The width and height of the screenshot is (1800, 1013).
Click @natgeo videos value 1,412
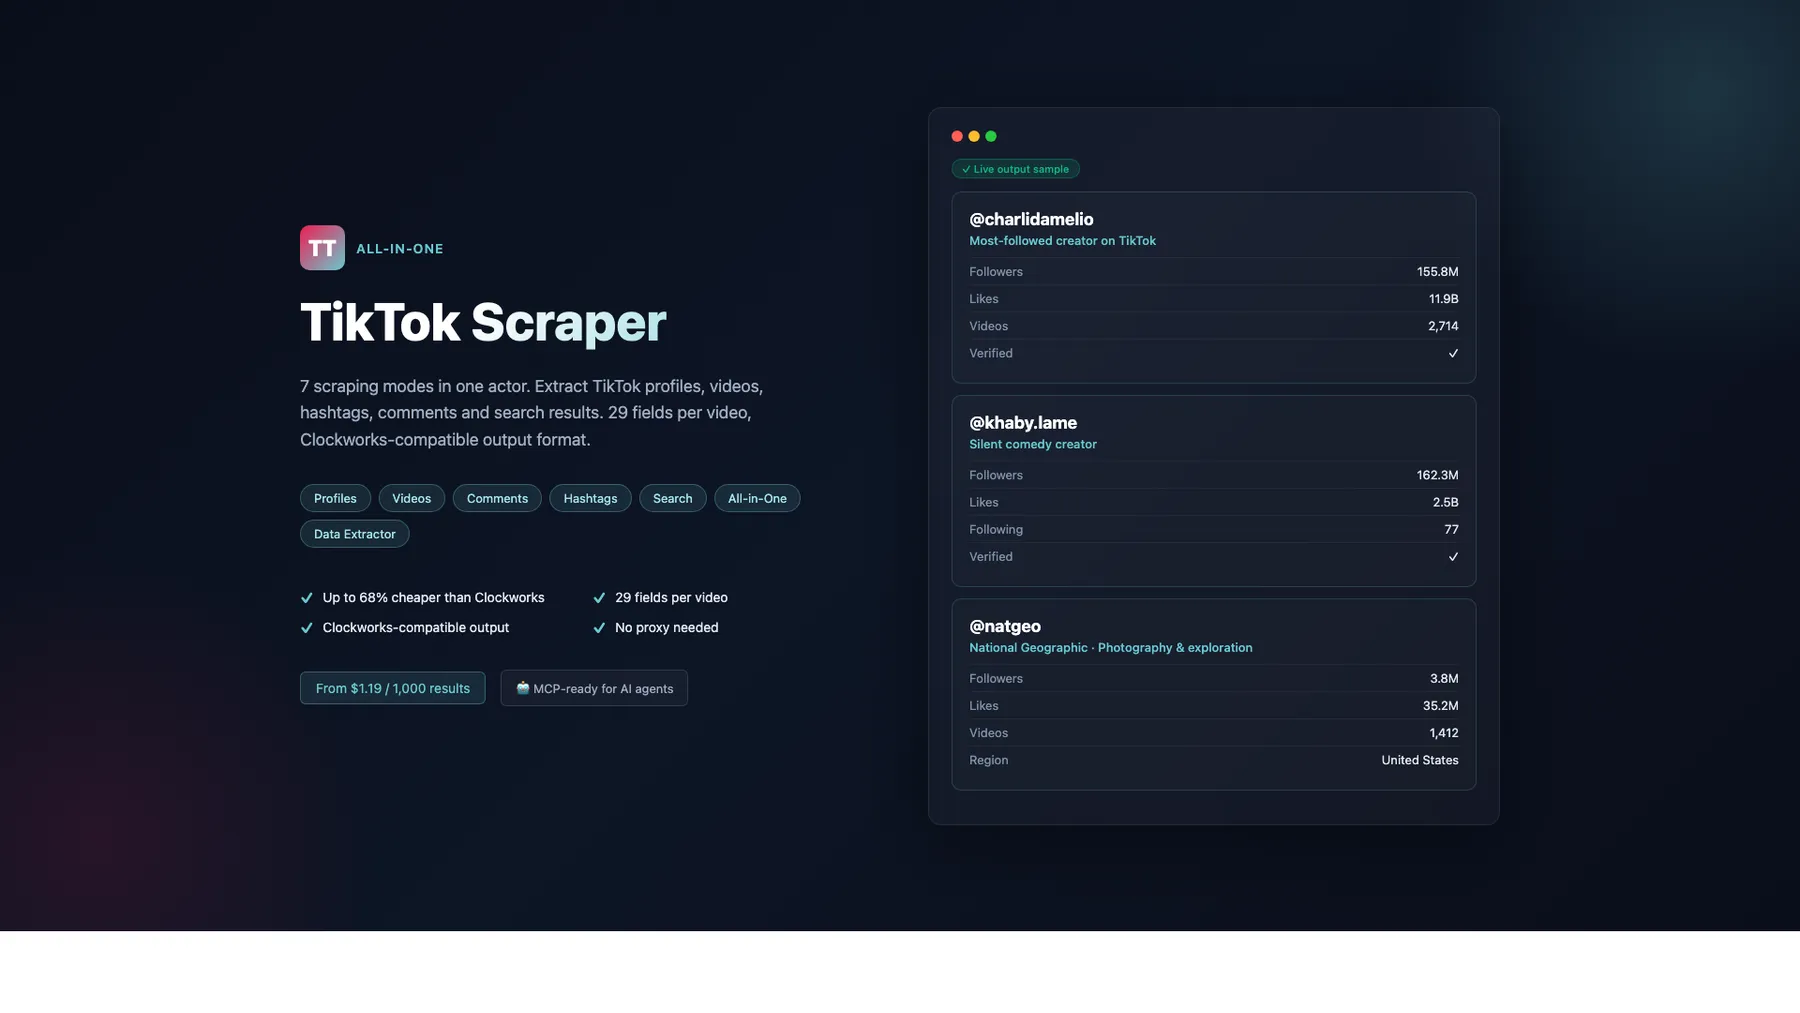[1443, 732]
